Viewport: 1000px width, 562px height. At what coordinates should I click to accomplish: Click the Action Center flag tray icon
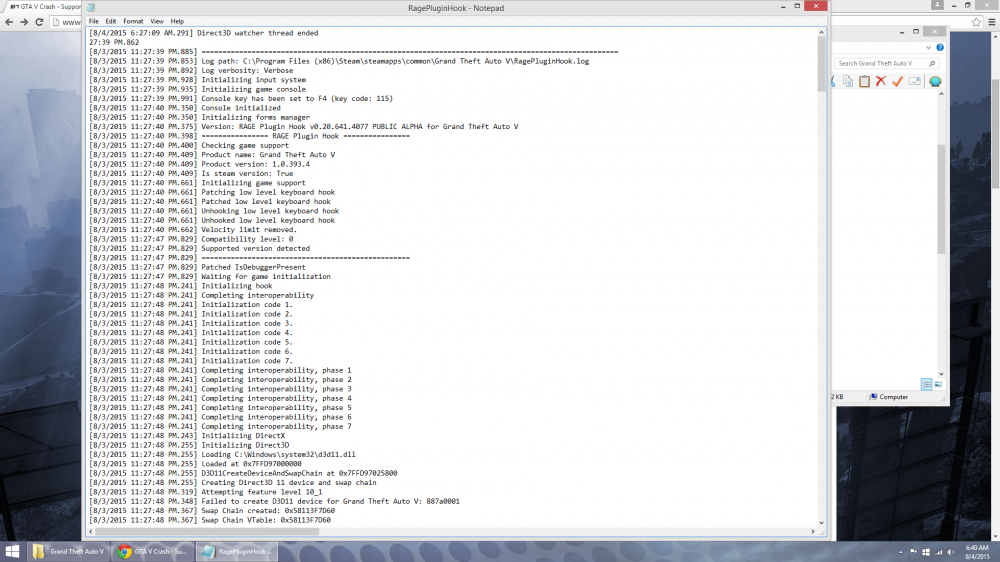pos(913,552)
